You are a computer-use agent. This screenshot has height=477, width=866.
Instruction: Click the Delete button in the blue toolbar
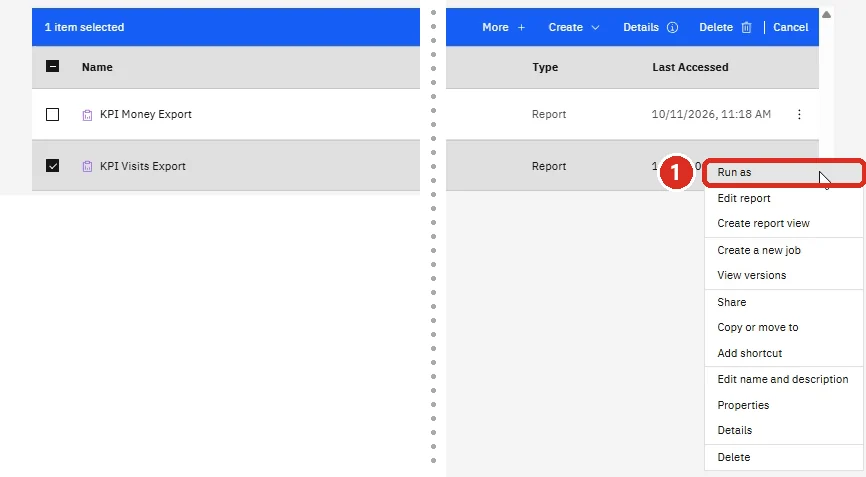[x=725, y=27]
